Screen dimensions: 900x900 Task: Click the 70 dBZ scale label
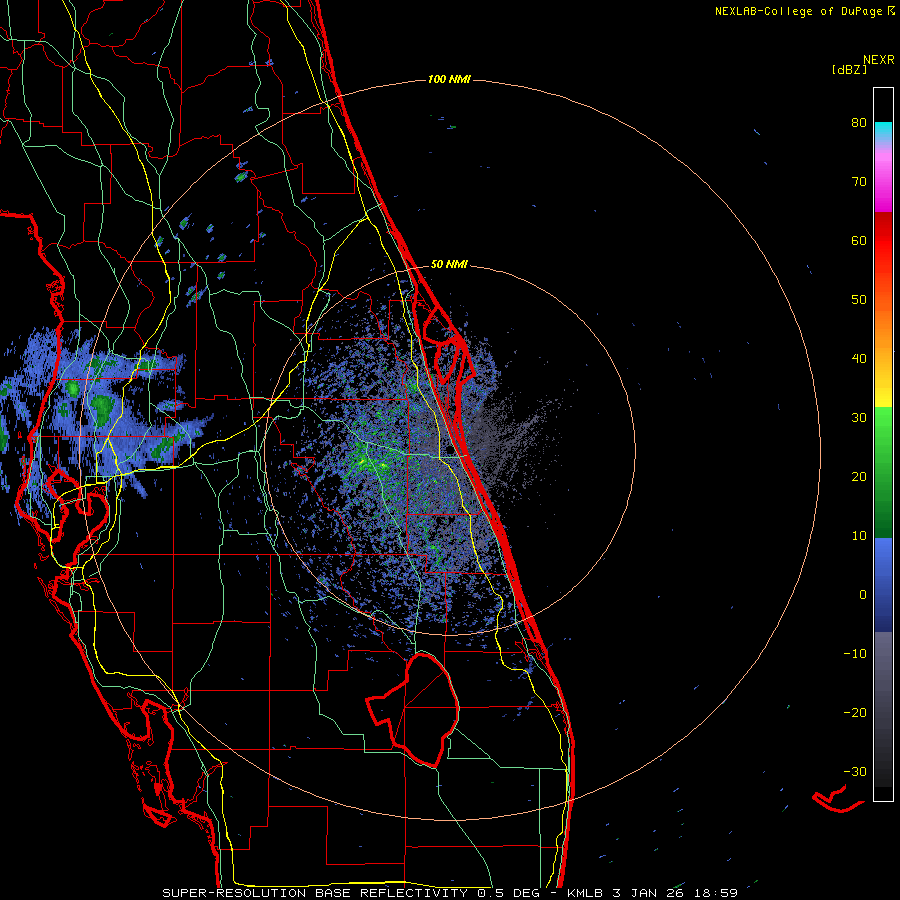coord(859,182)
